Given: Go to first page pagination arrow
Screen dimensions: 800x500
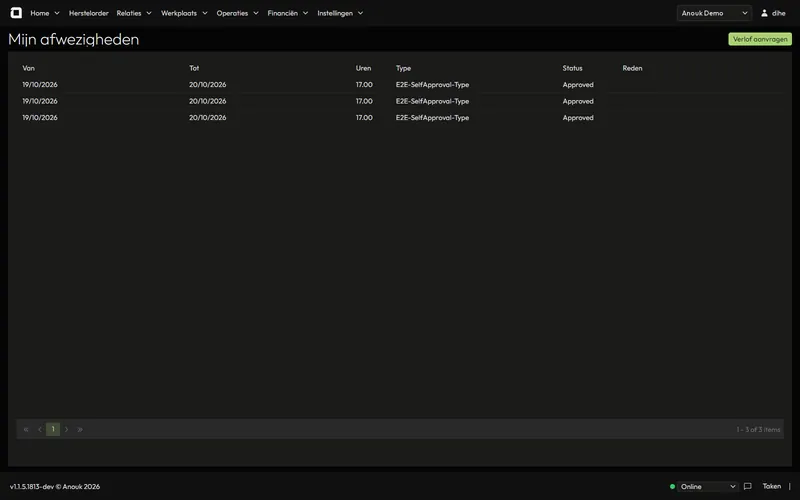Looking at the screenshot, I should click(x=26, y=430).
